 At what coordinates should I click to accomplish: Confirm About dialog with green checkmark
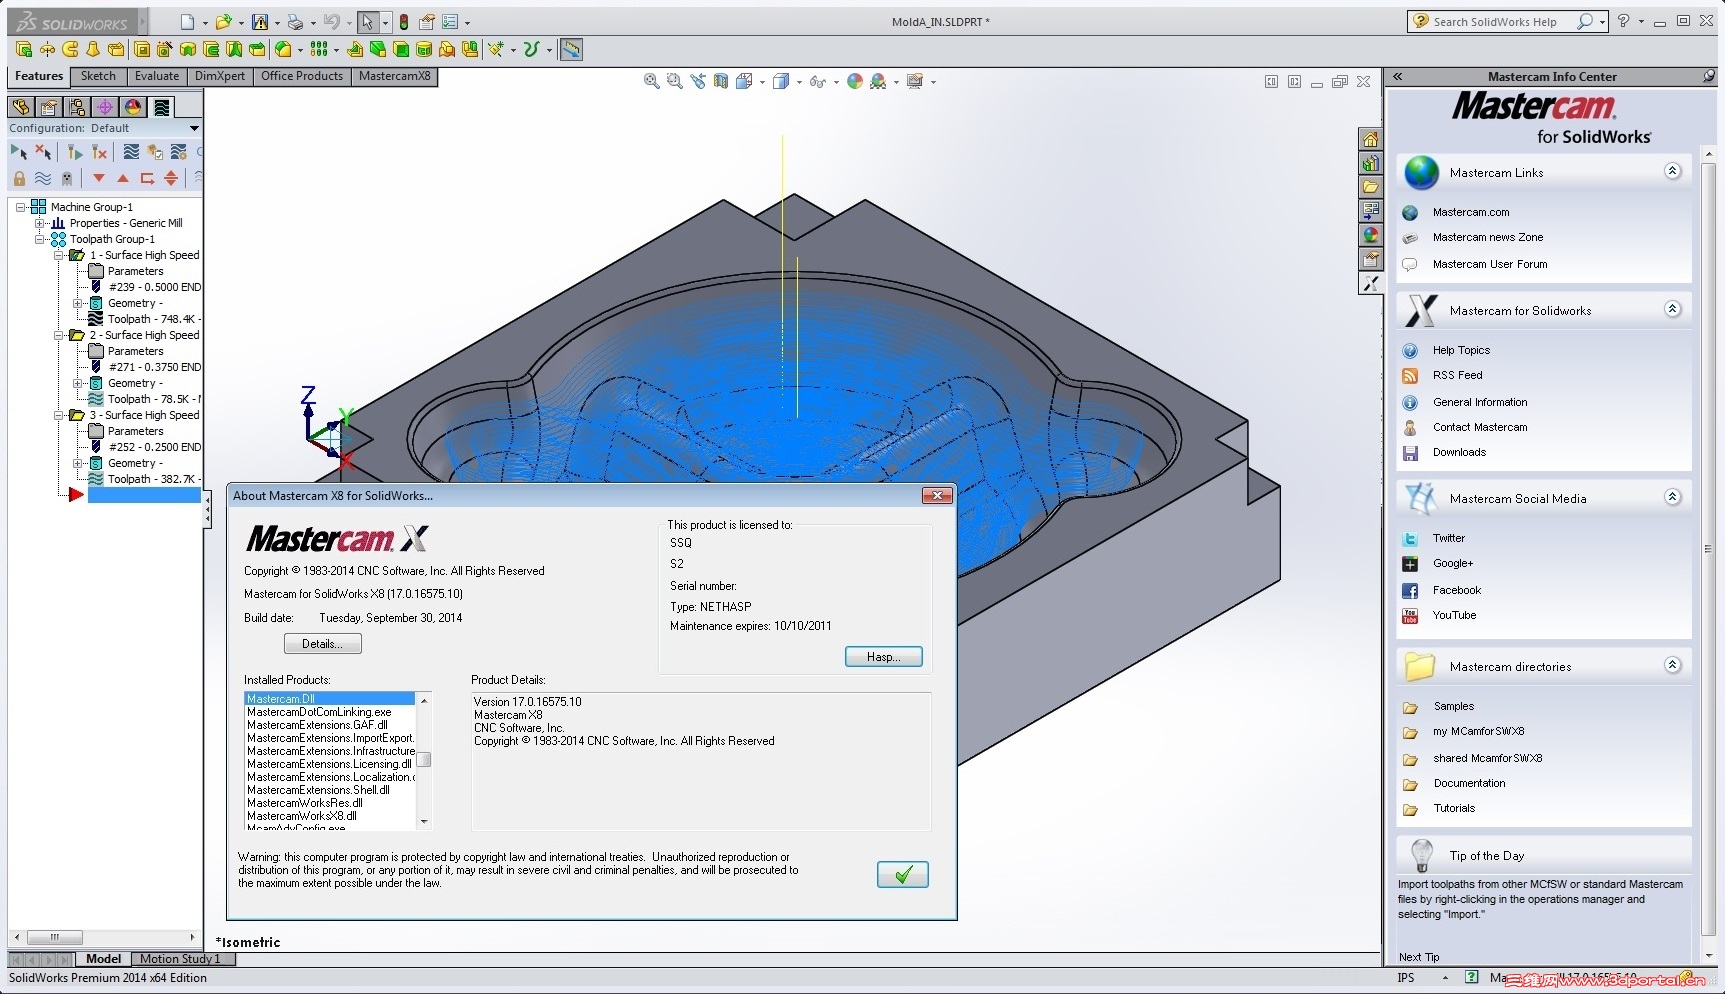902,875
